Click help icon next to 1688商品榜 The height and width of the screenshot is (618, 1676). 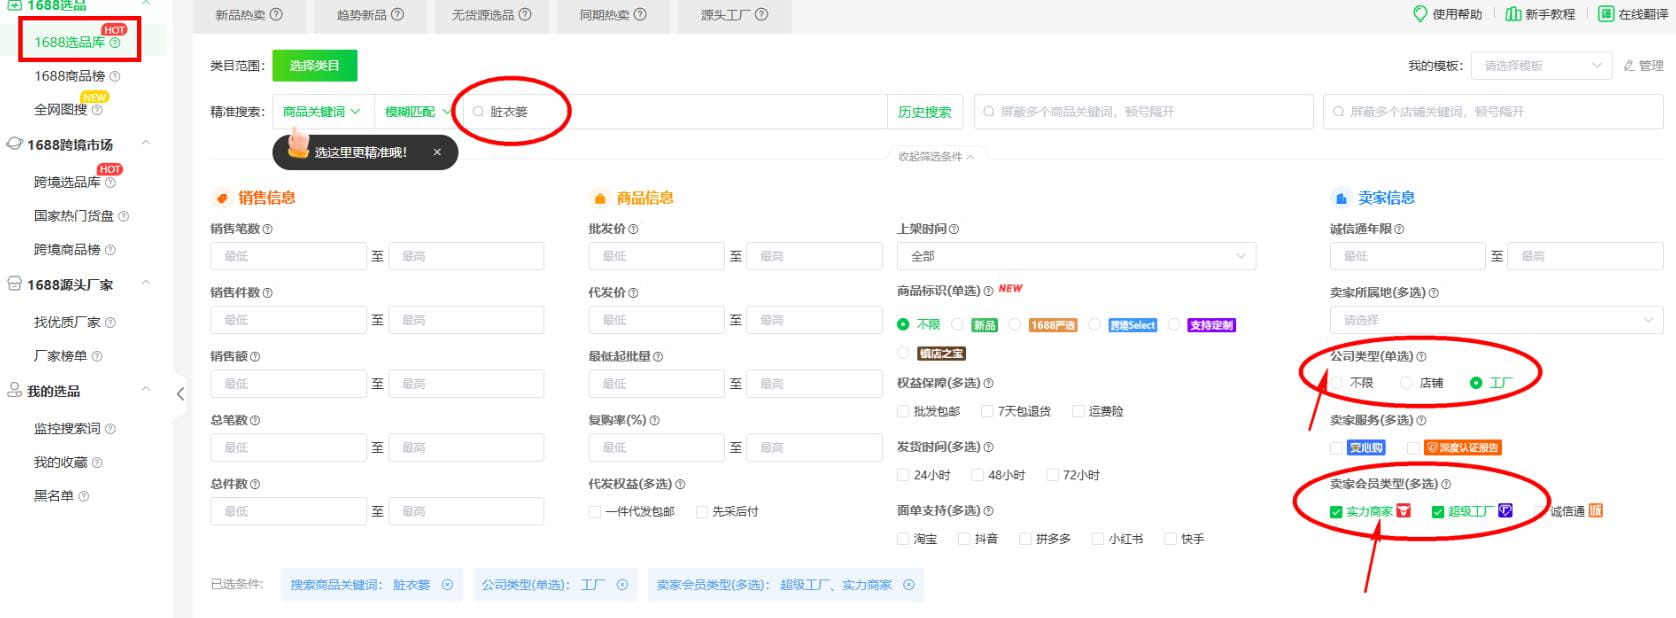tap(114, 77)
